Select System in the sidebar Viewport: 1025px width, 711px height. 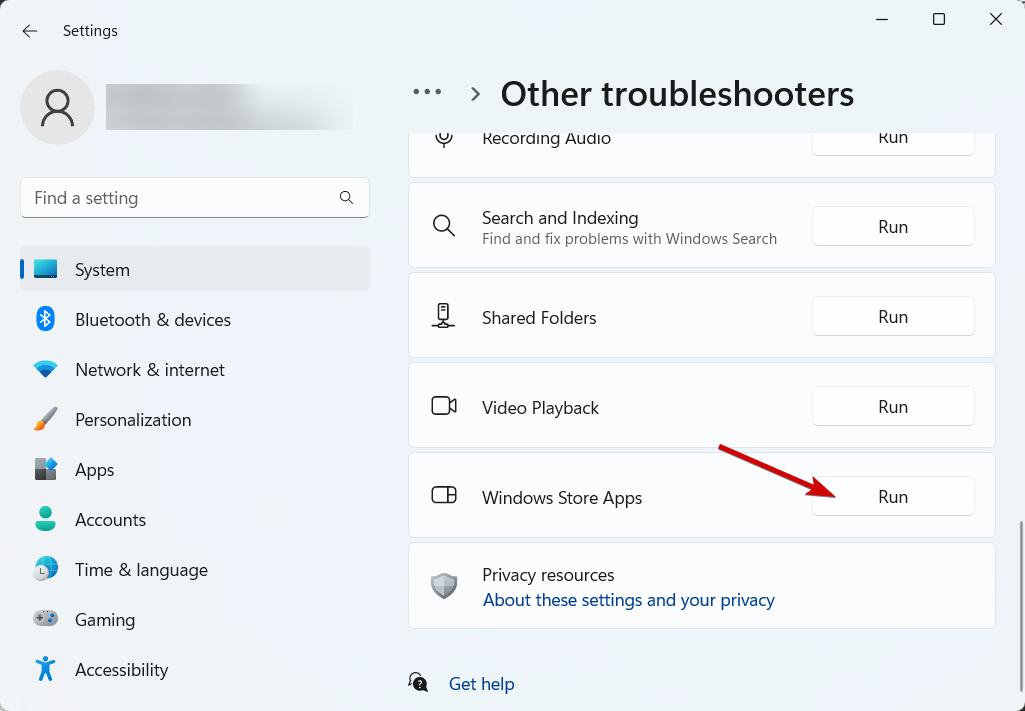coord(195,269)
